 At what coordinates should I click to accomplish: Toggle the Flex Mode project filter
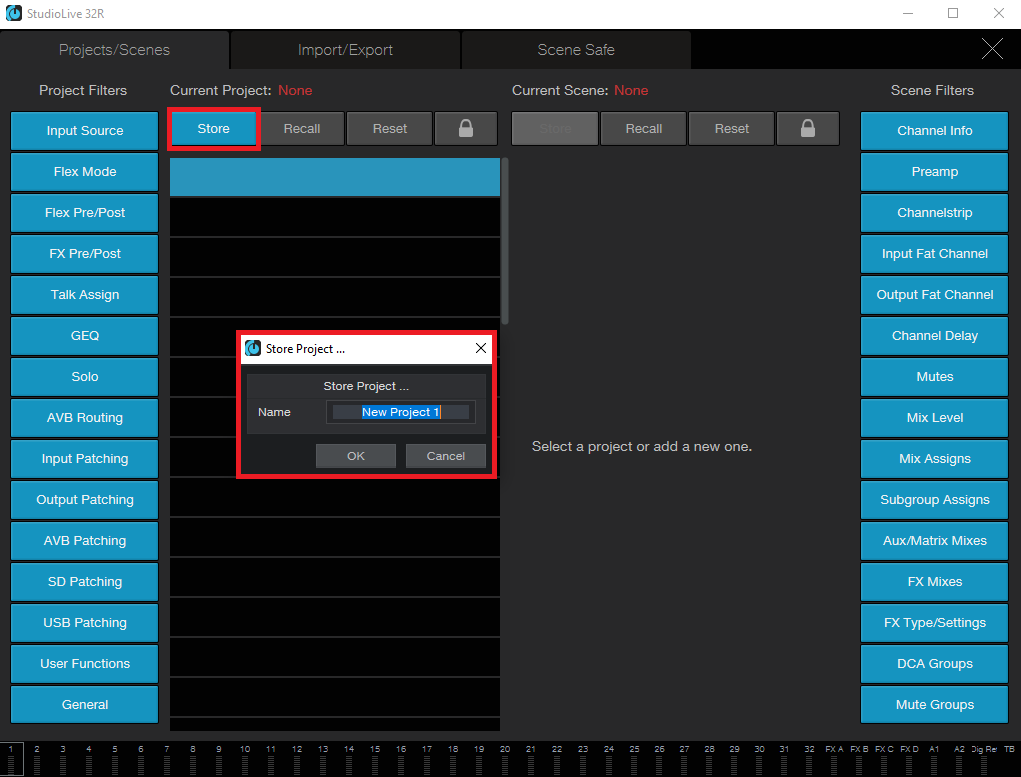click(85, 172)
